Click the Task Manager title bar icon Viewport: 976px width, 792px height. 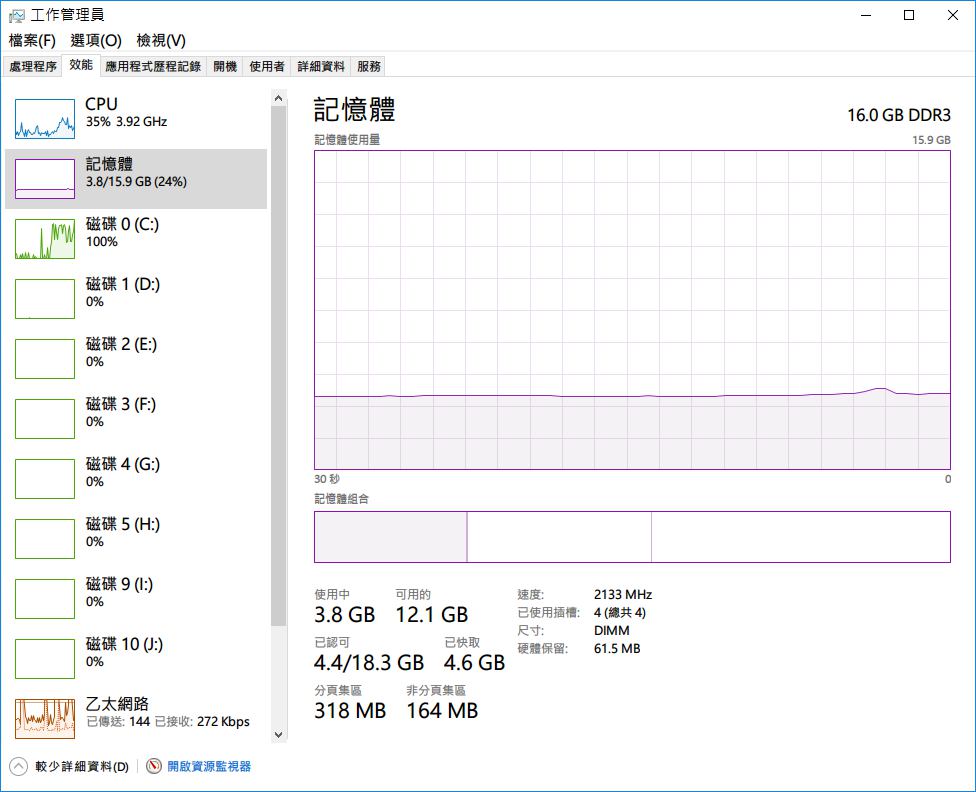tap(17, 16)
